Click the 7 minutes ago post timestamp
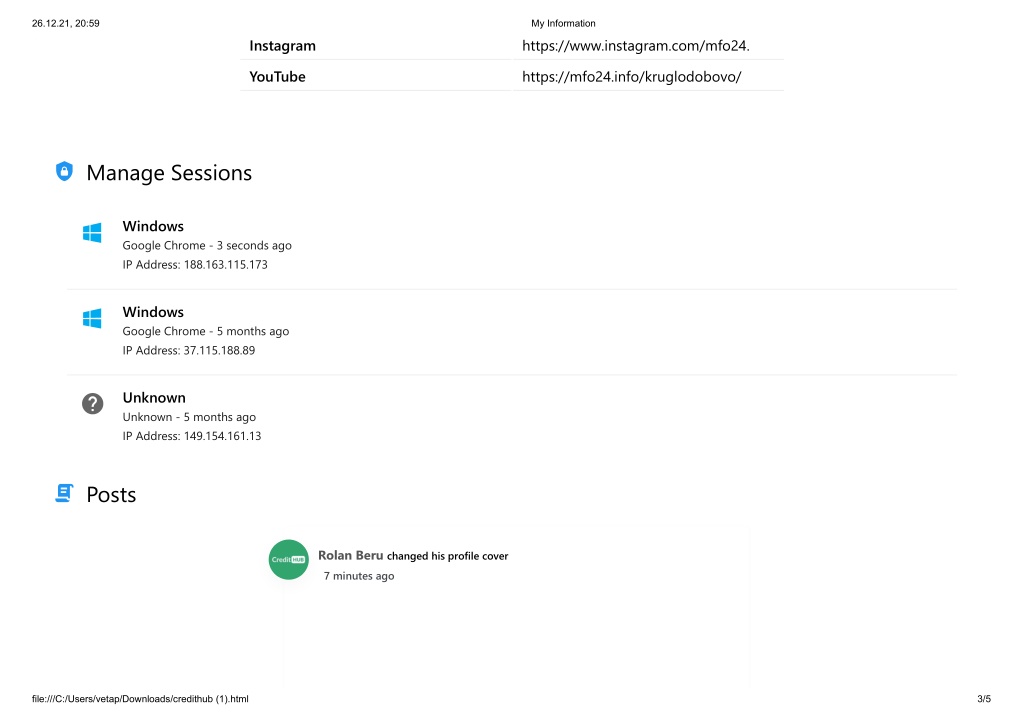The width and height of the screenshot is (1024, 723). click(x=359, y=575)
